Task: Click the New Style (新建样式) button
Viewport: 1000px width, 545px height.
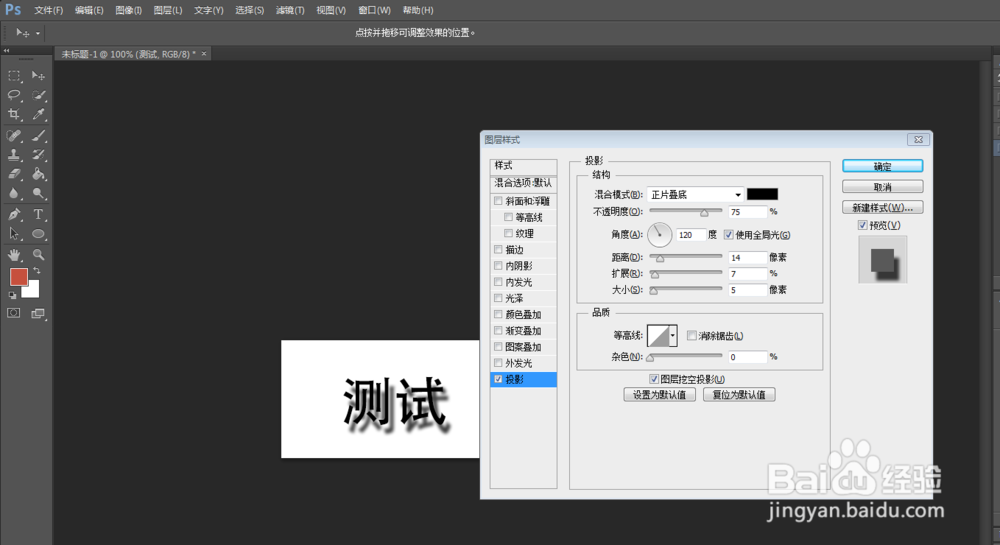Action: pyautogui.click(x=883, y=207)
